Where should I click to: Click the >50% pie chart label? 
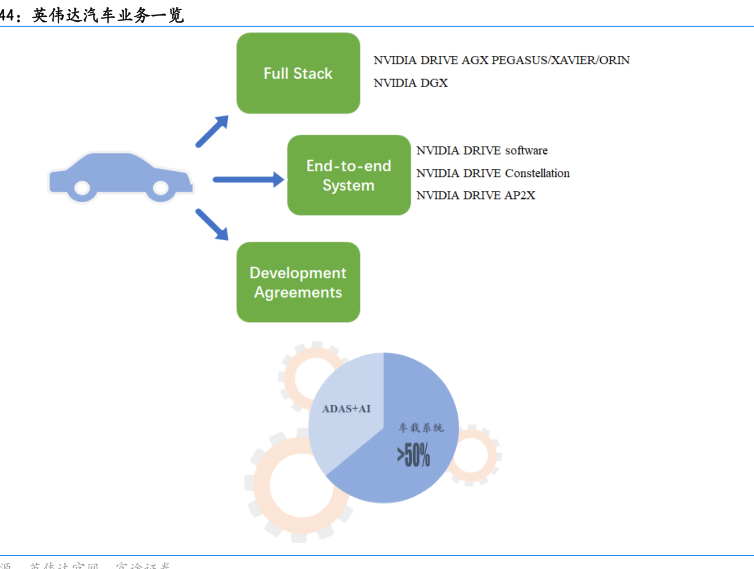click(413, 455)
